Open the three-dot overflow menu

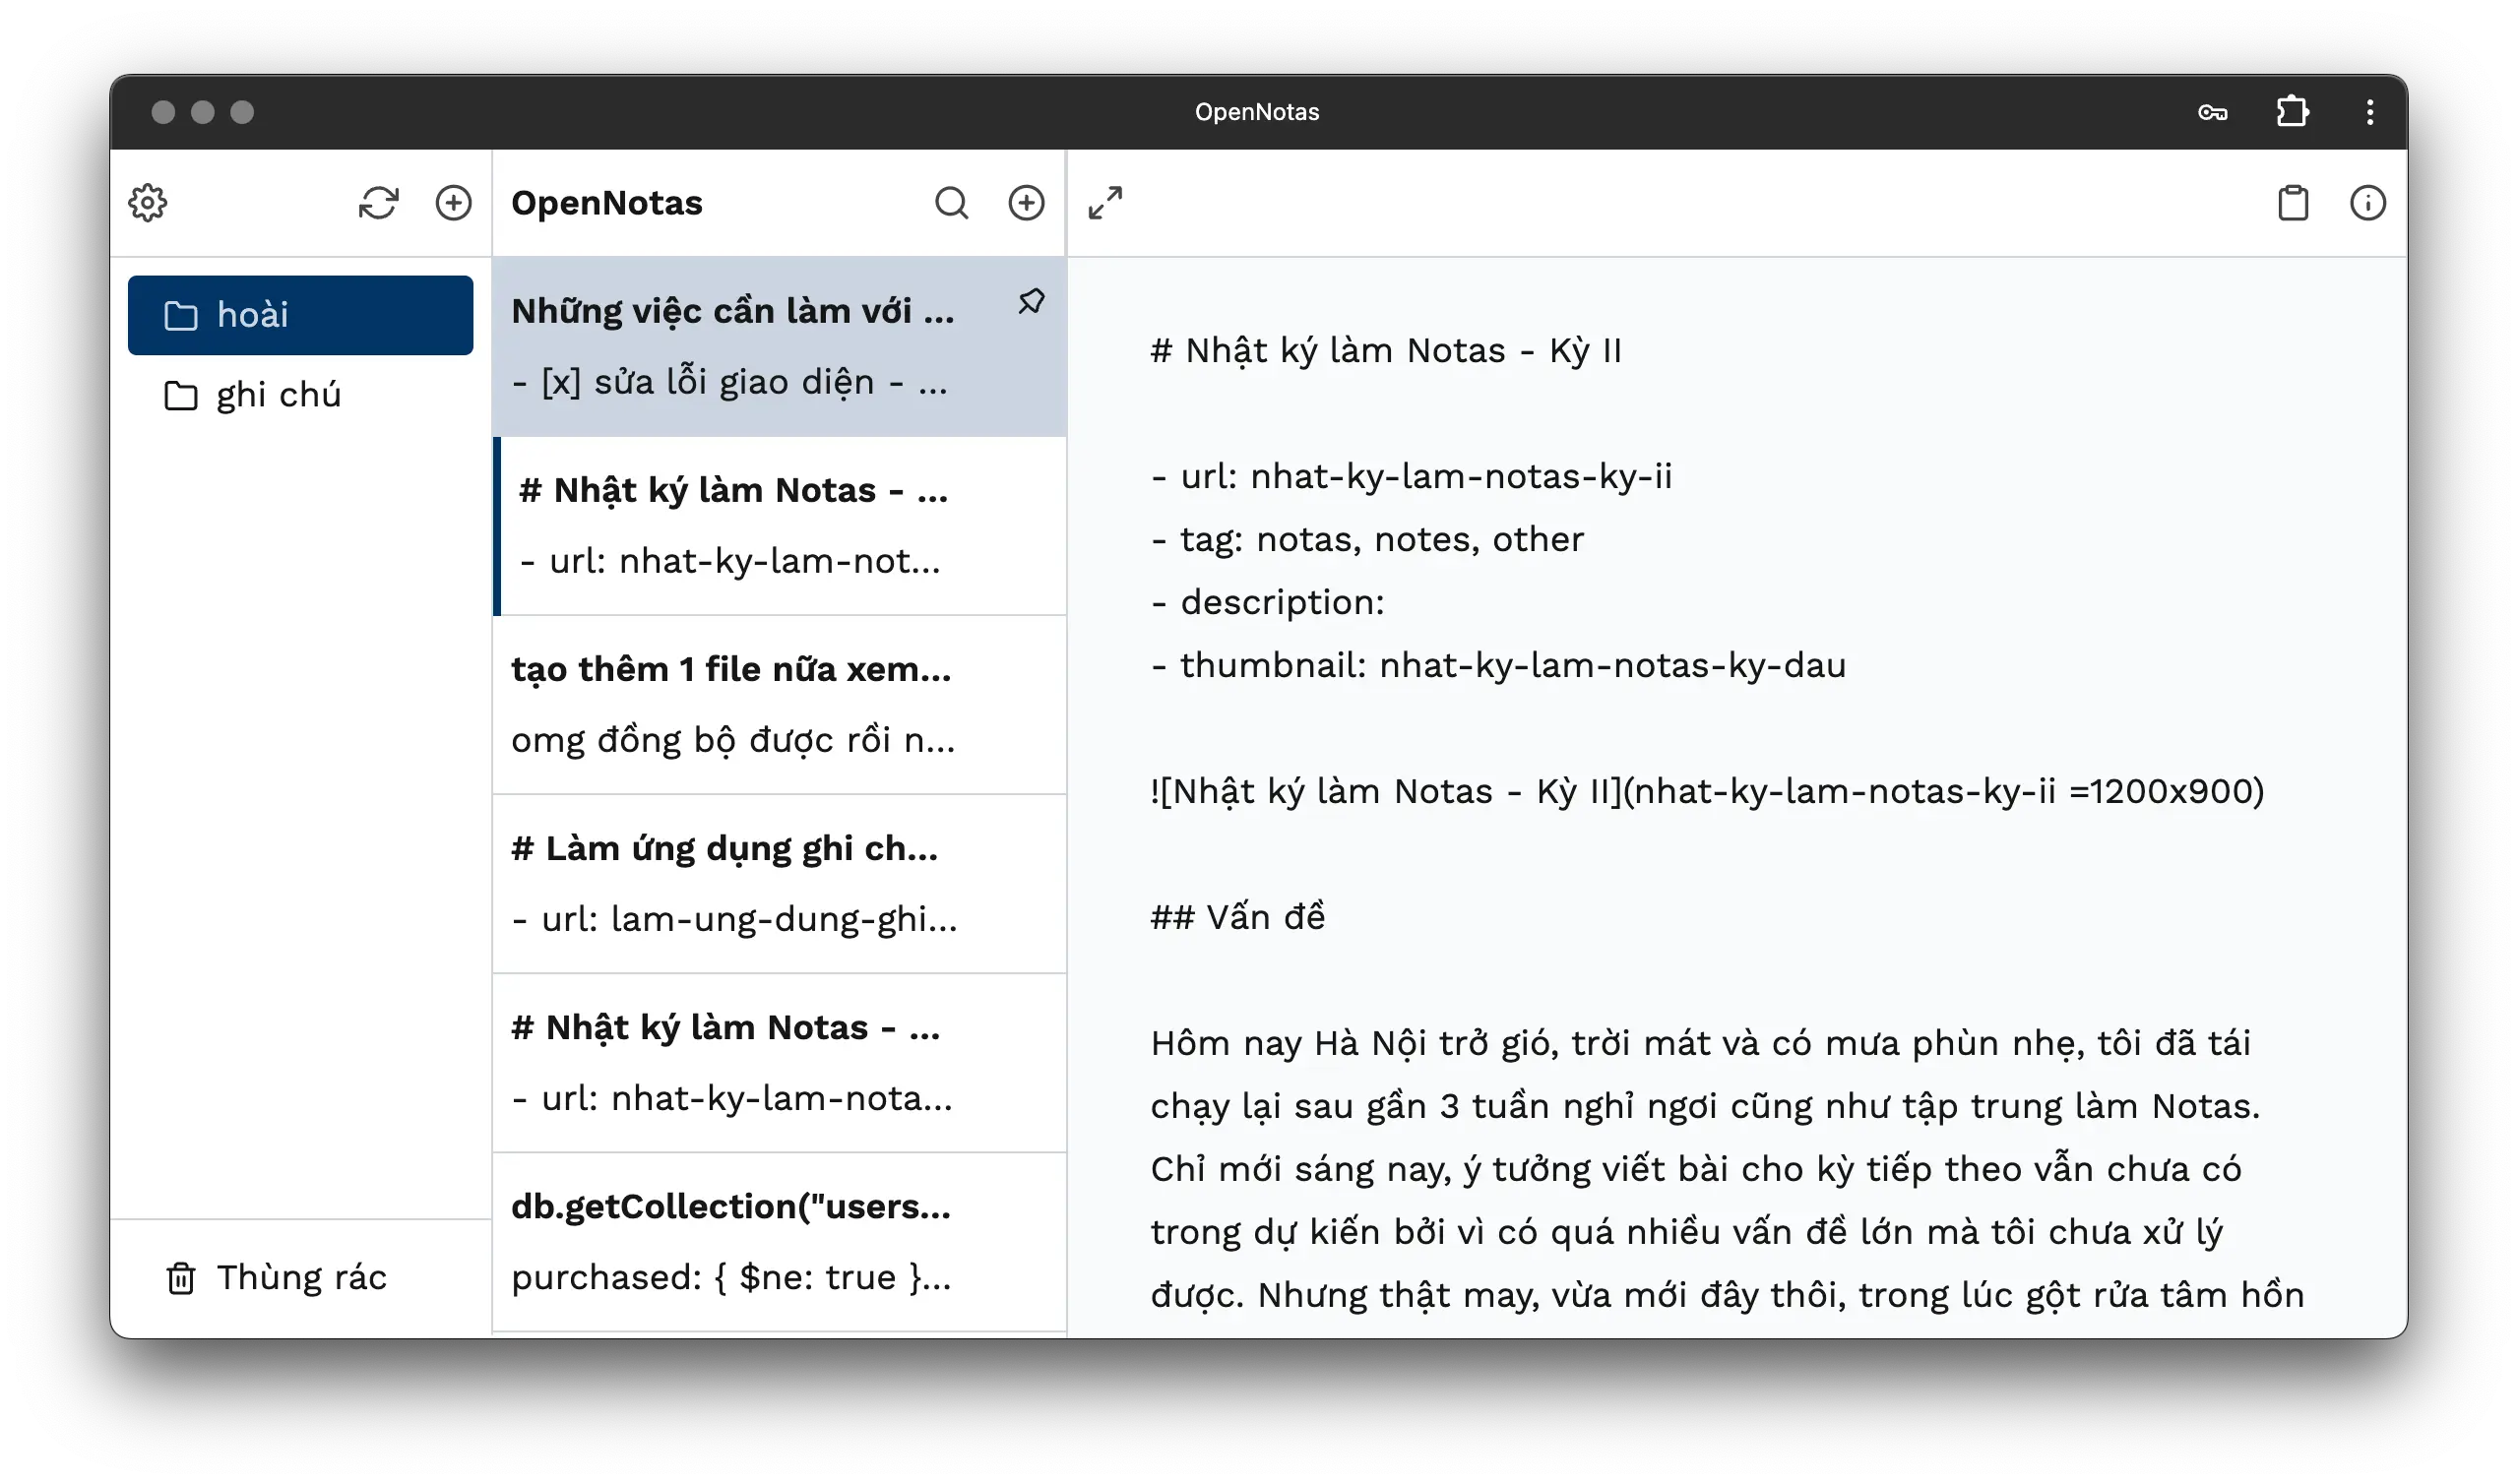2369,112
